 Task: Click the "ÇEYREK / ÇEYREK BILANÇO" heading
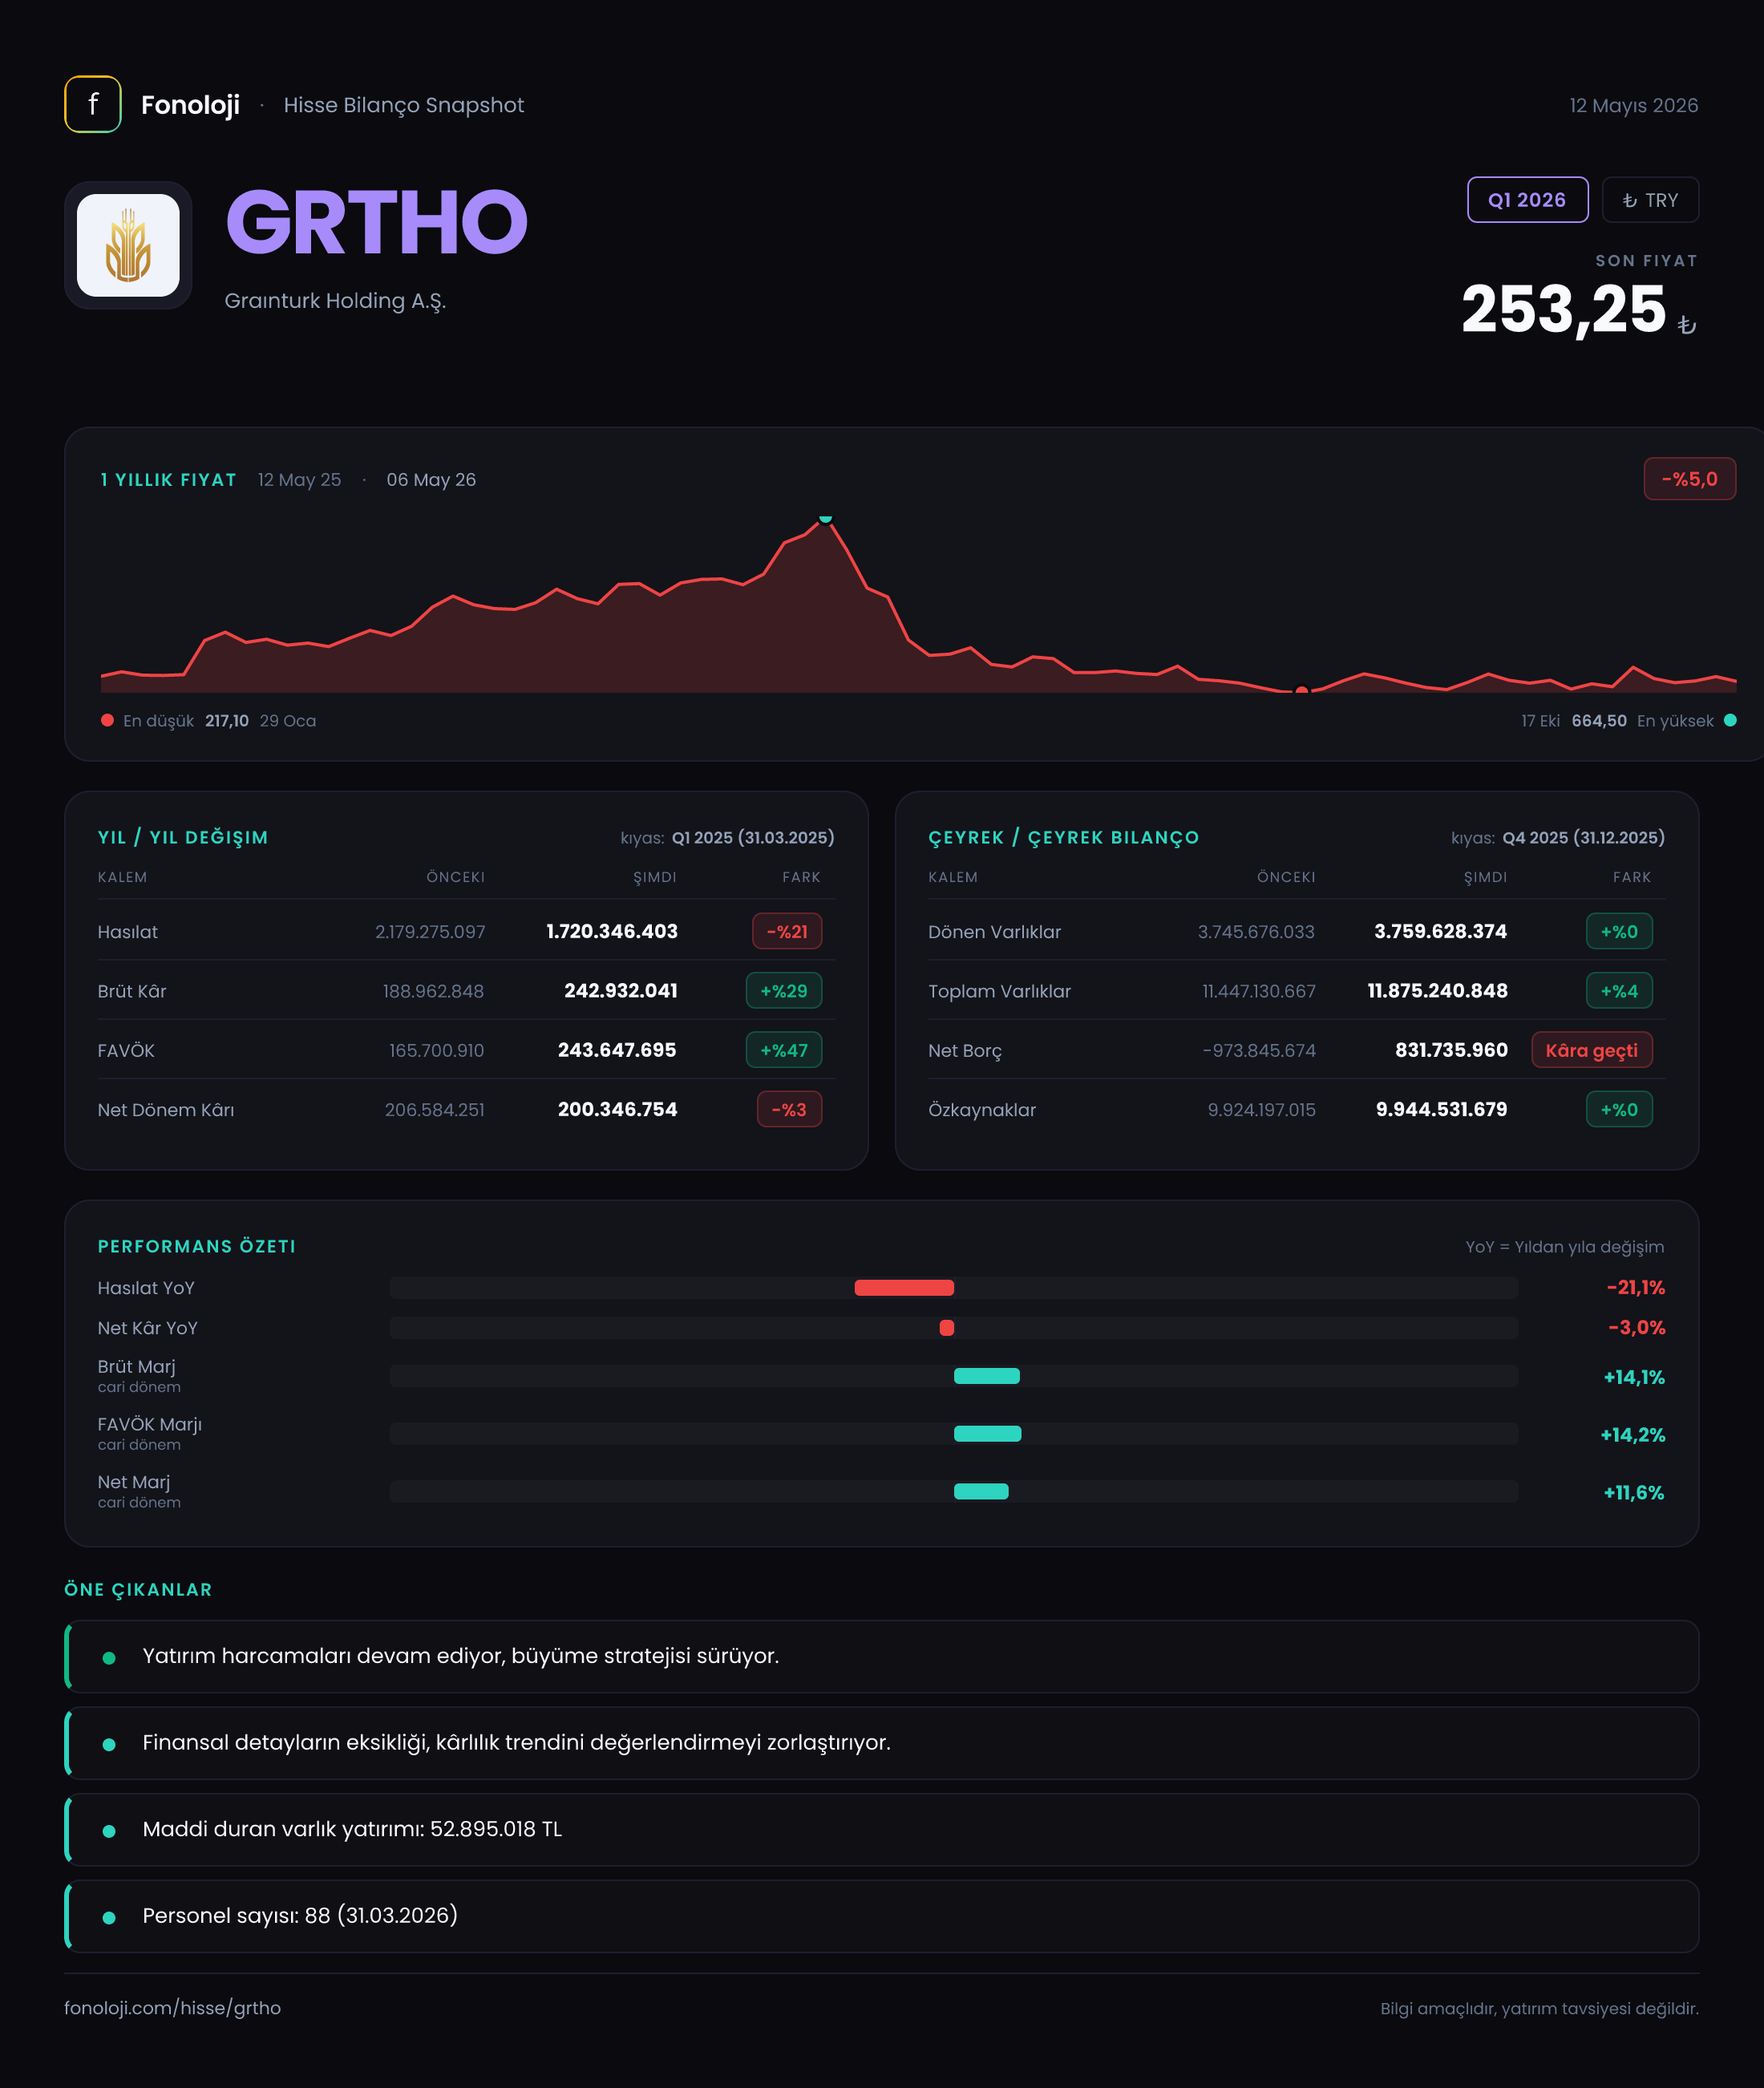point(1063,837)
